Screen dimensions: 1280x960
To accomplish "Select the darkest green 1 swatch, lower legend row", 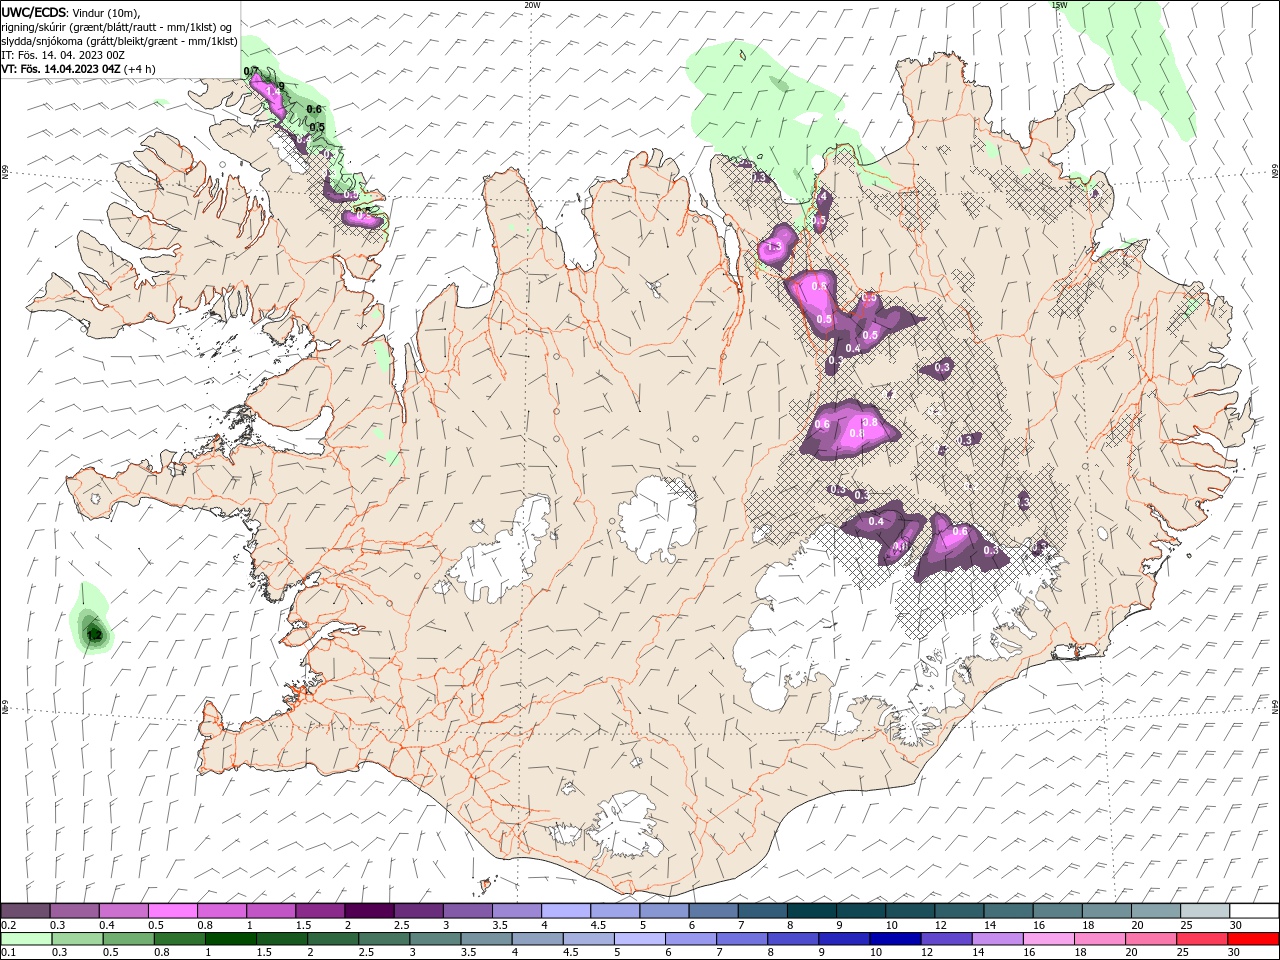I will 231,939.
